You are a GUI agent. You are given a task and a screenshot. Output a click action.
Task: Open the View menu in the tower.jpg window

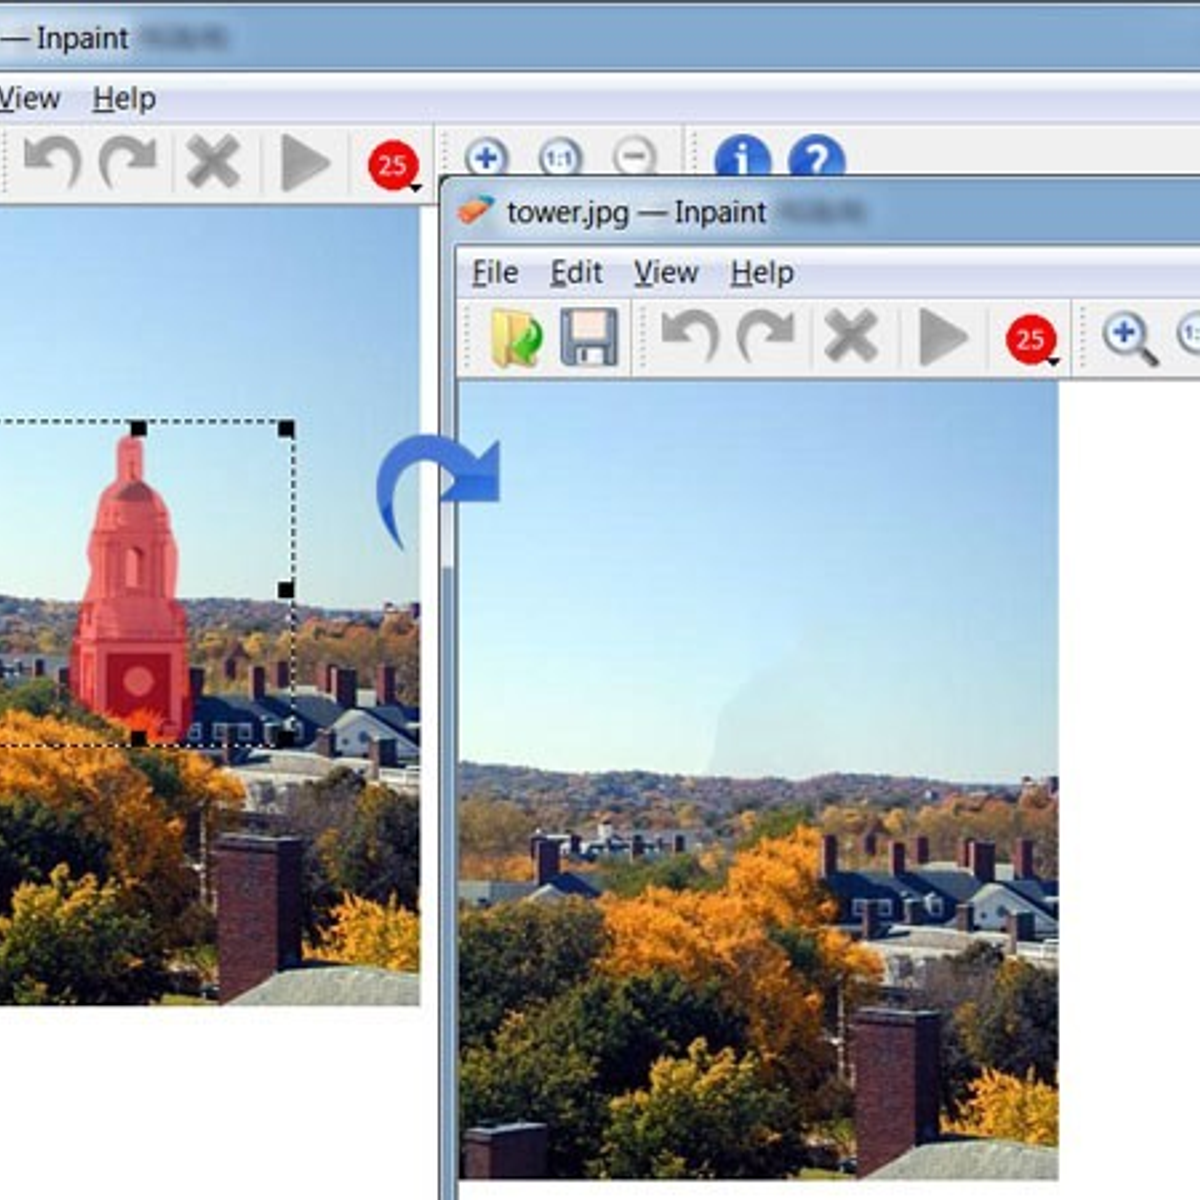click(x=665, y=273)
